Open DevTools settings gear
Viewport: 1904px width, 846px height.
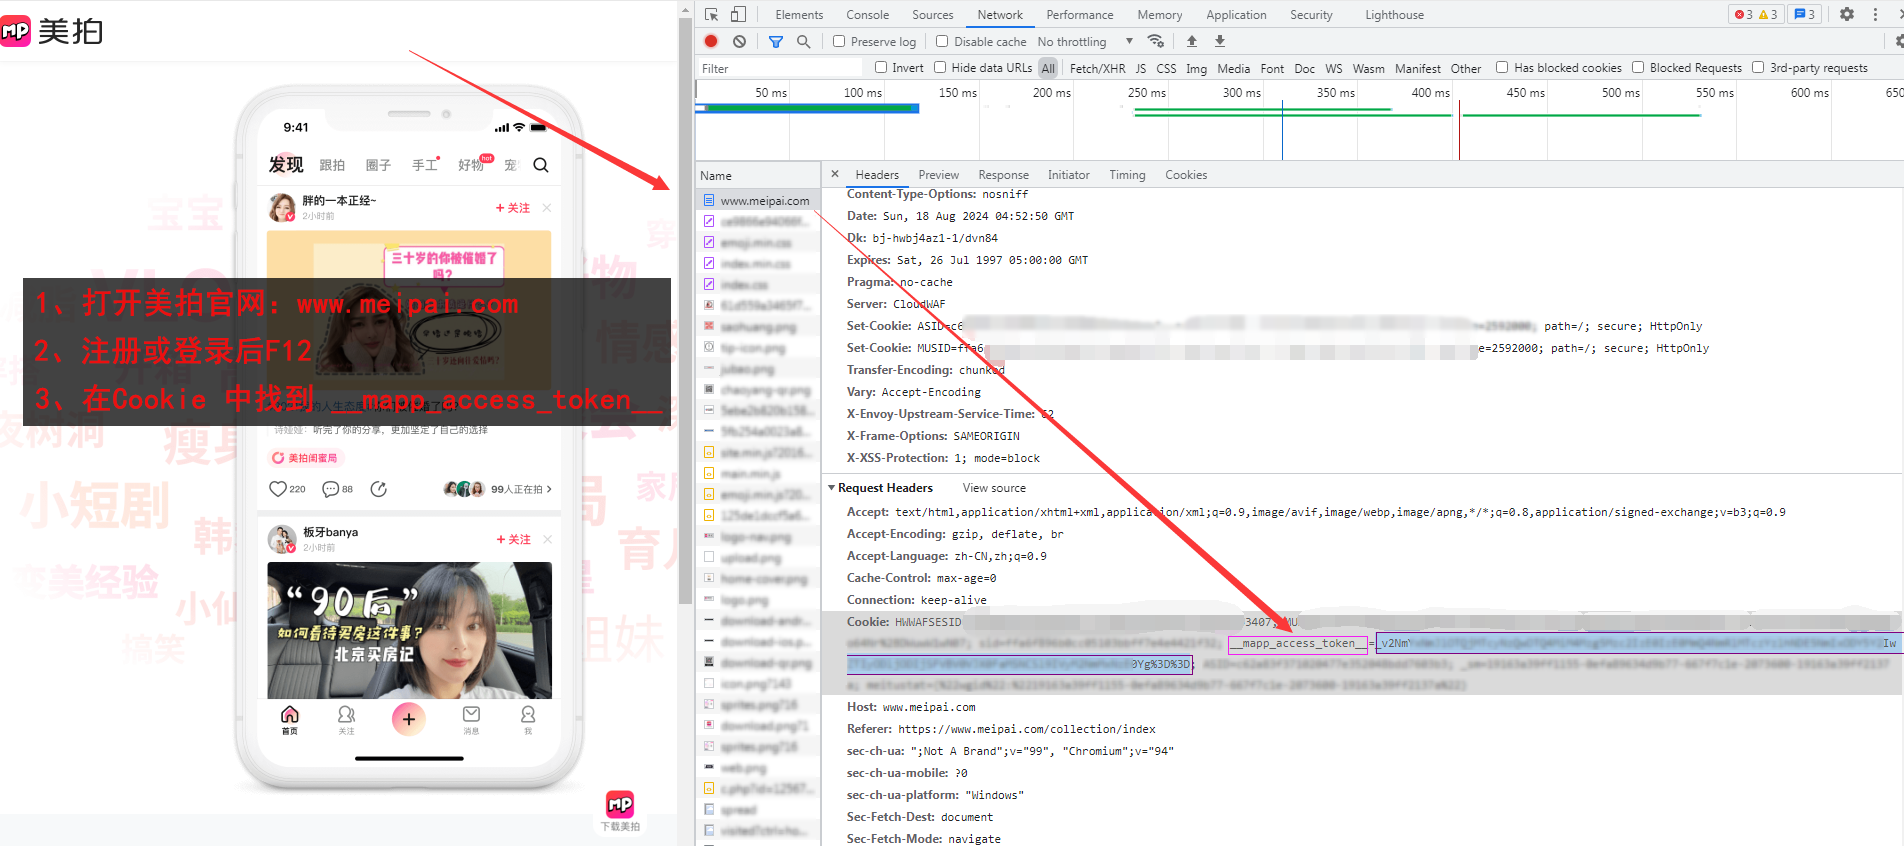tap(1846, 14)
